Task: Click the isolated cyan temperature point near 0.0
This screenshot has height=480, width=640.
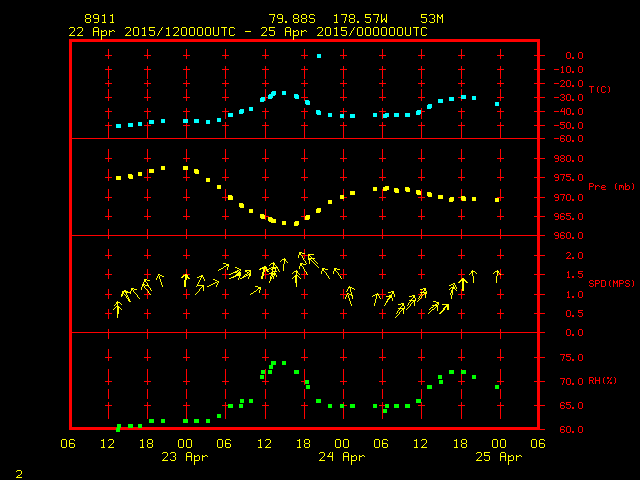Action: pyautogui.click(x=319, y=56)
